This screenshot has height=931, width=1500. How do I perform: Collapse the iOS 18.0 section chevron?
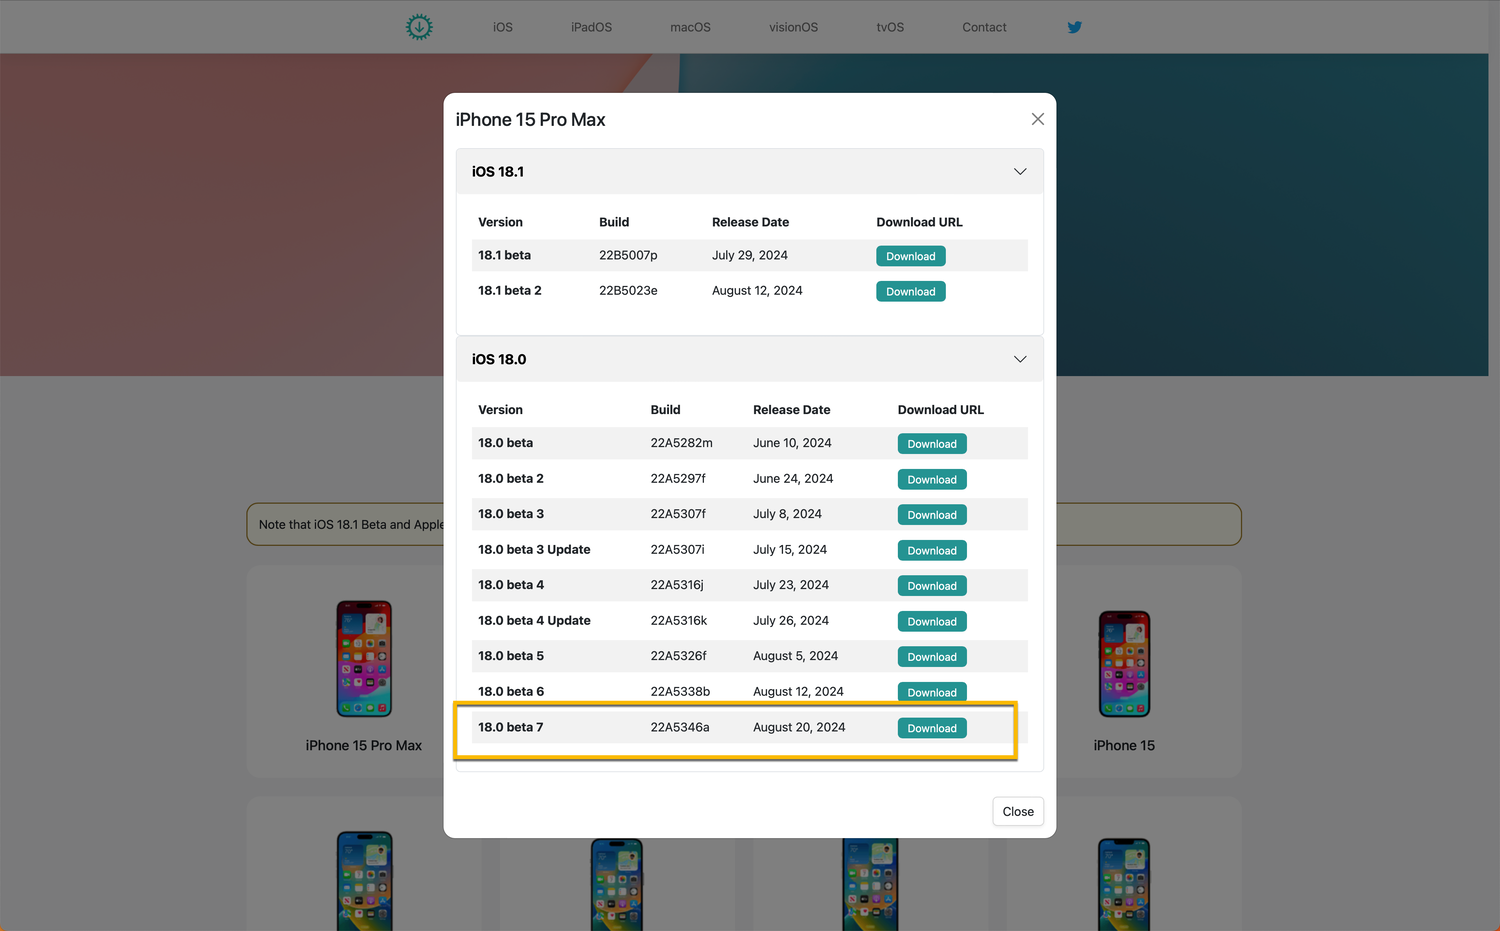[1020, 359]
